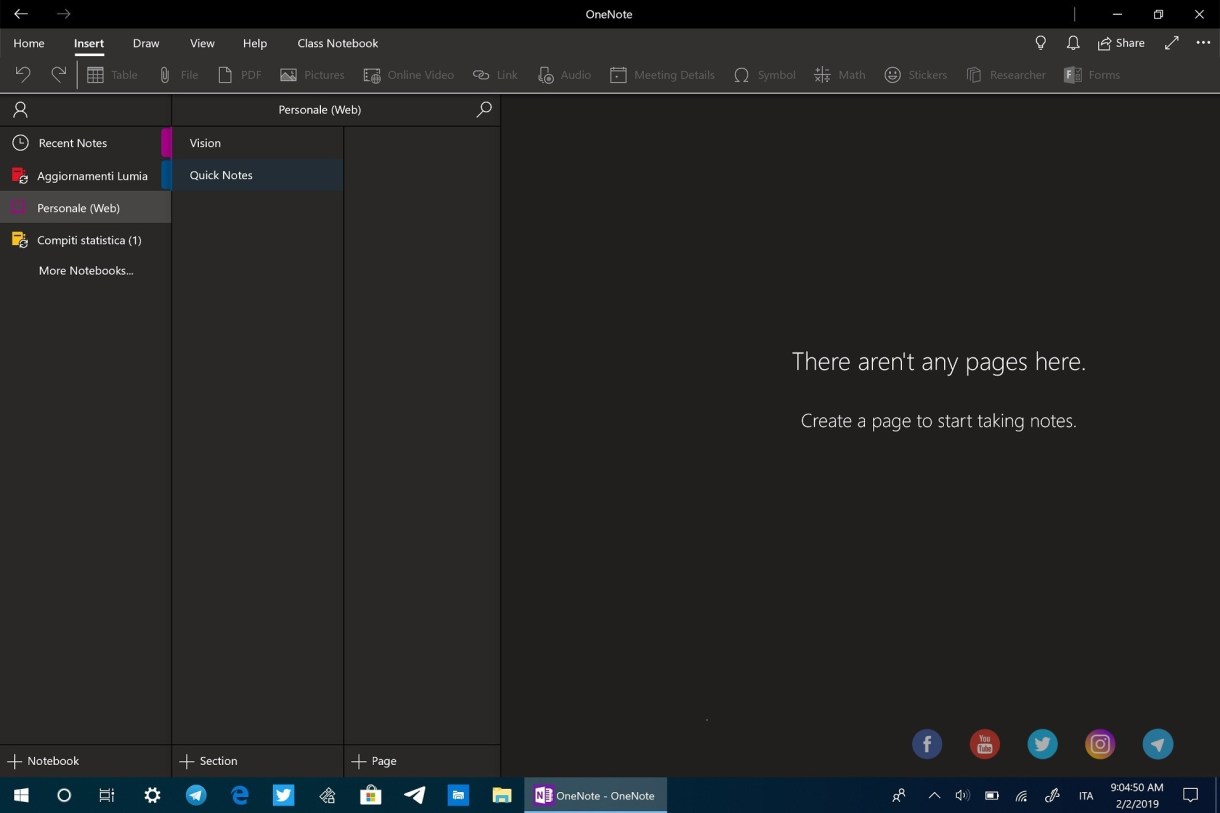Open Cortana circle in taskbar
1220x813 pixels.
coord(64,796)
